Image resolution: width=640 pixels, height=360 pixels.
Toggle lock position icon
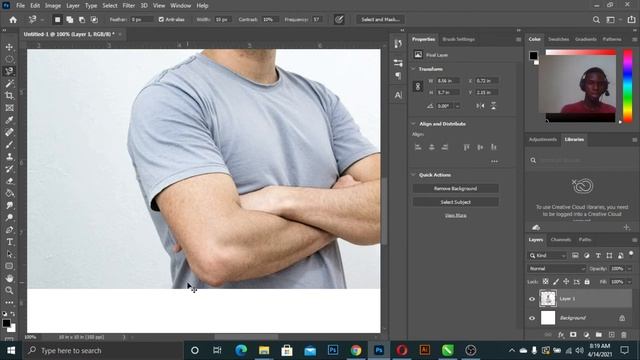pyautogui.click(x=566, y=282)
